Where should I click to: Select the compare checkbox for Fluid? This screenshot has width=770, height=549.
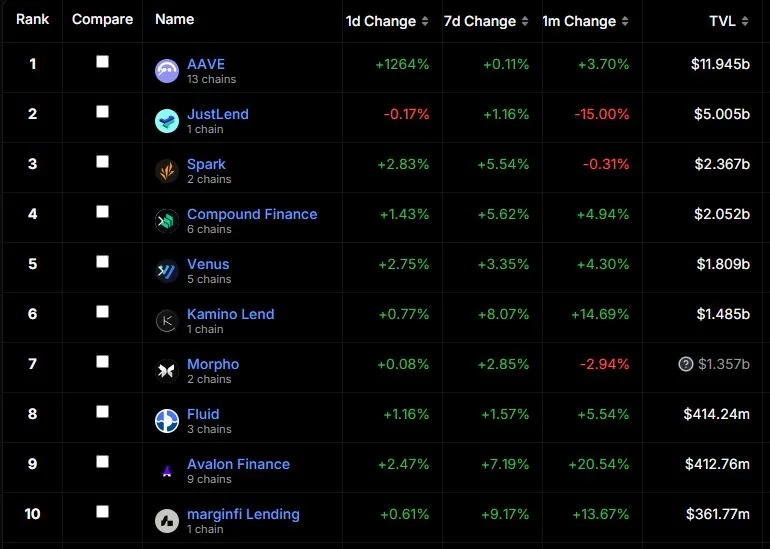[102, 412]
